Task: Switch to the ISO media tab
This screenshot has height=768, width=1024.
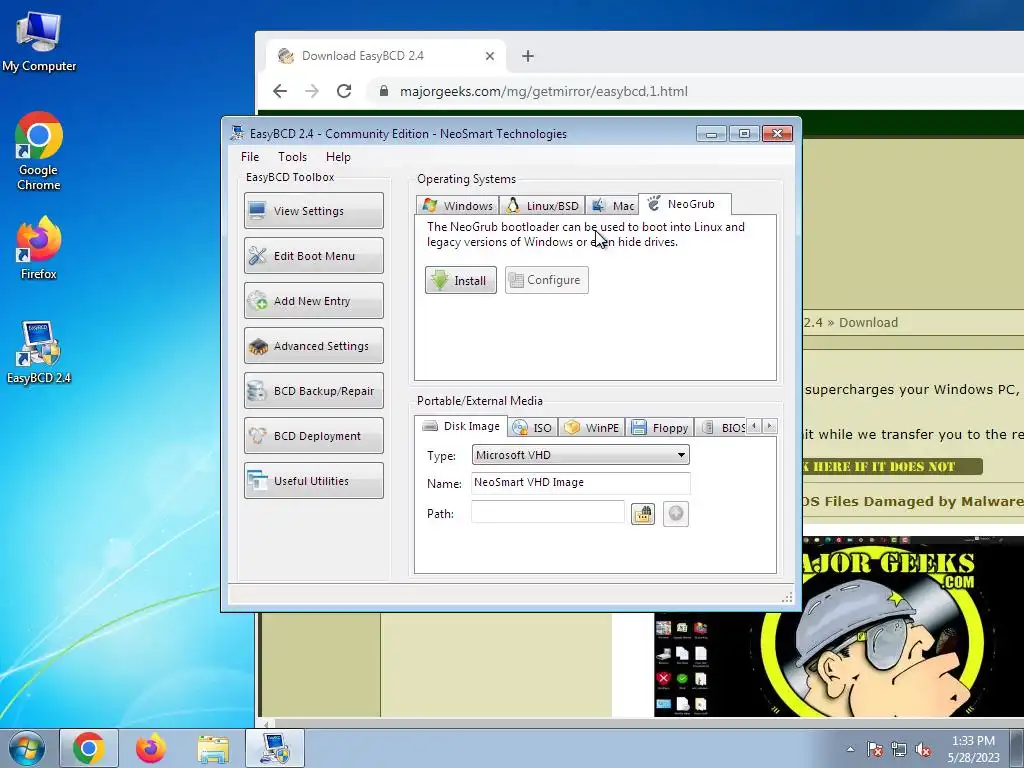Action: tap(533, 428)
